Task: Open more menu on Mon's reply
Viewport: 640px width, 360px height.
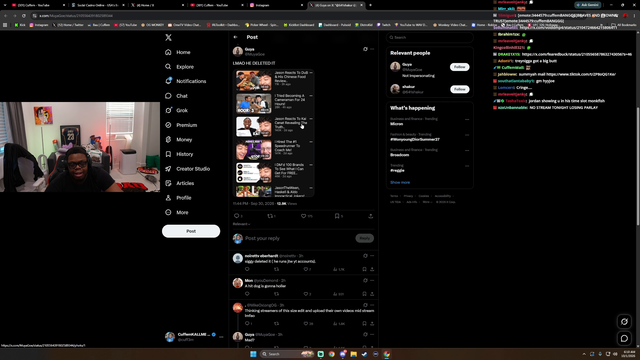Action: coord(372,280)
